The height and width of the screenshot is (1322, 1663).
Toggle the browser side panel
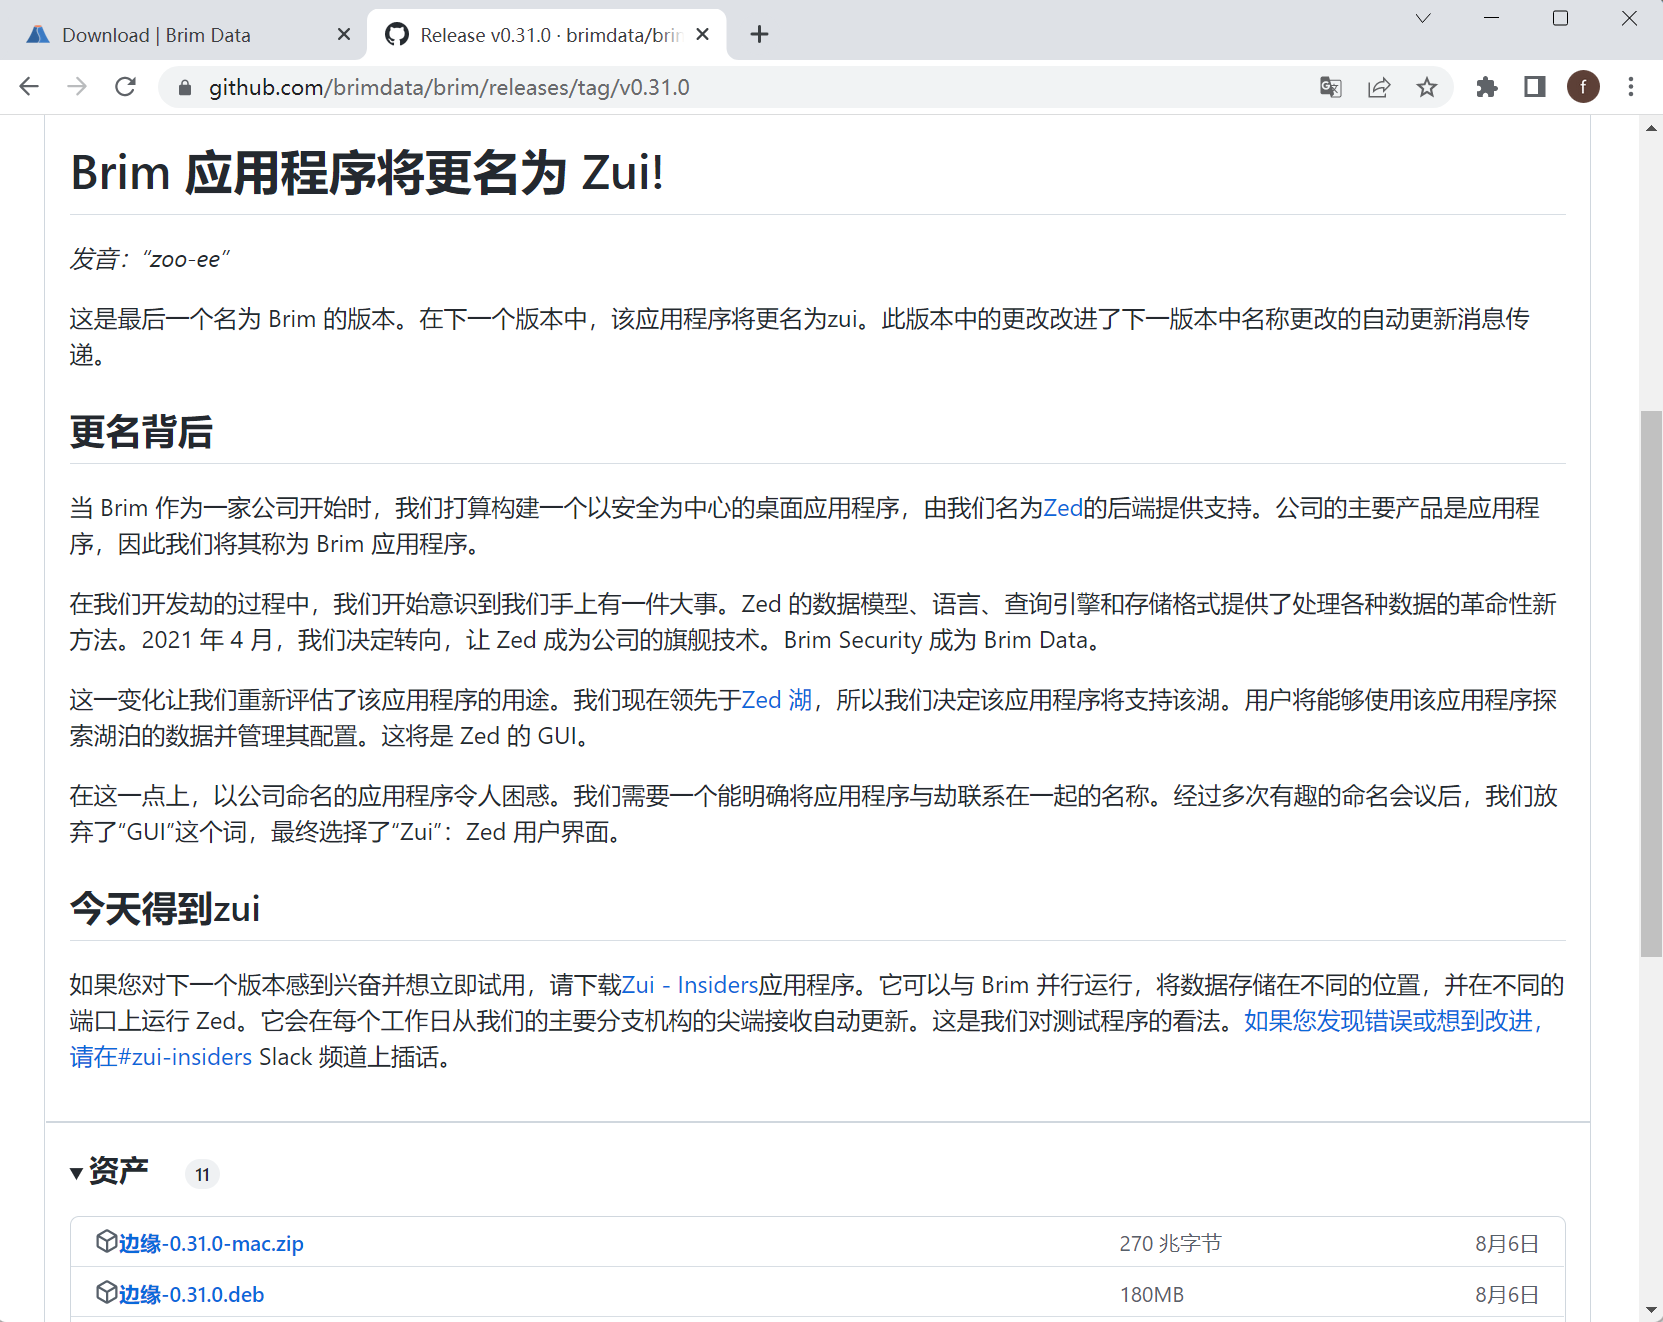pos(1535,87)
